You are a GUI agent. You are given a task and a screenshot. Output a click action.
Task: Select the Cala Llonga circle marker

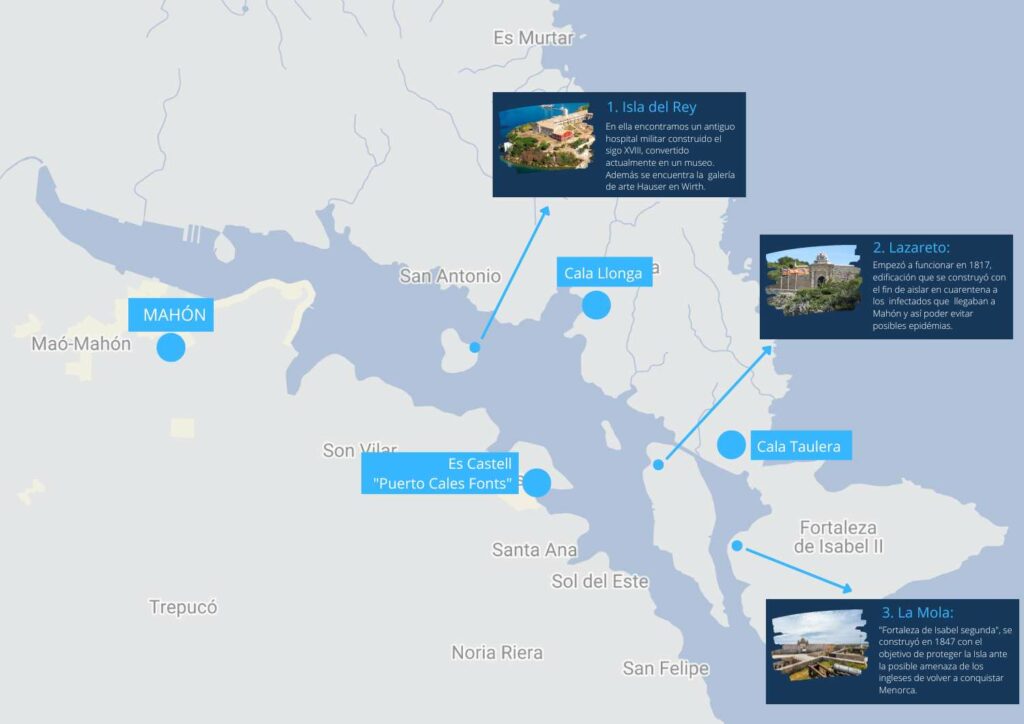tap(596, 305)
